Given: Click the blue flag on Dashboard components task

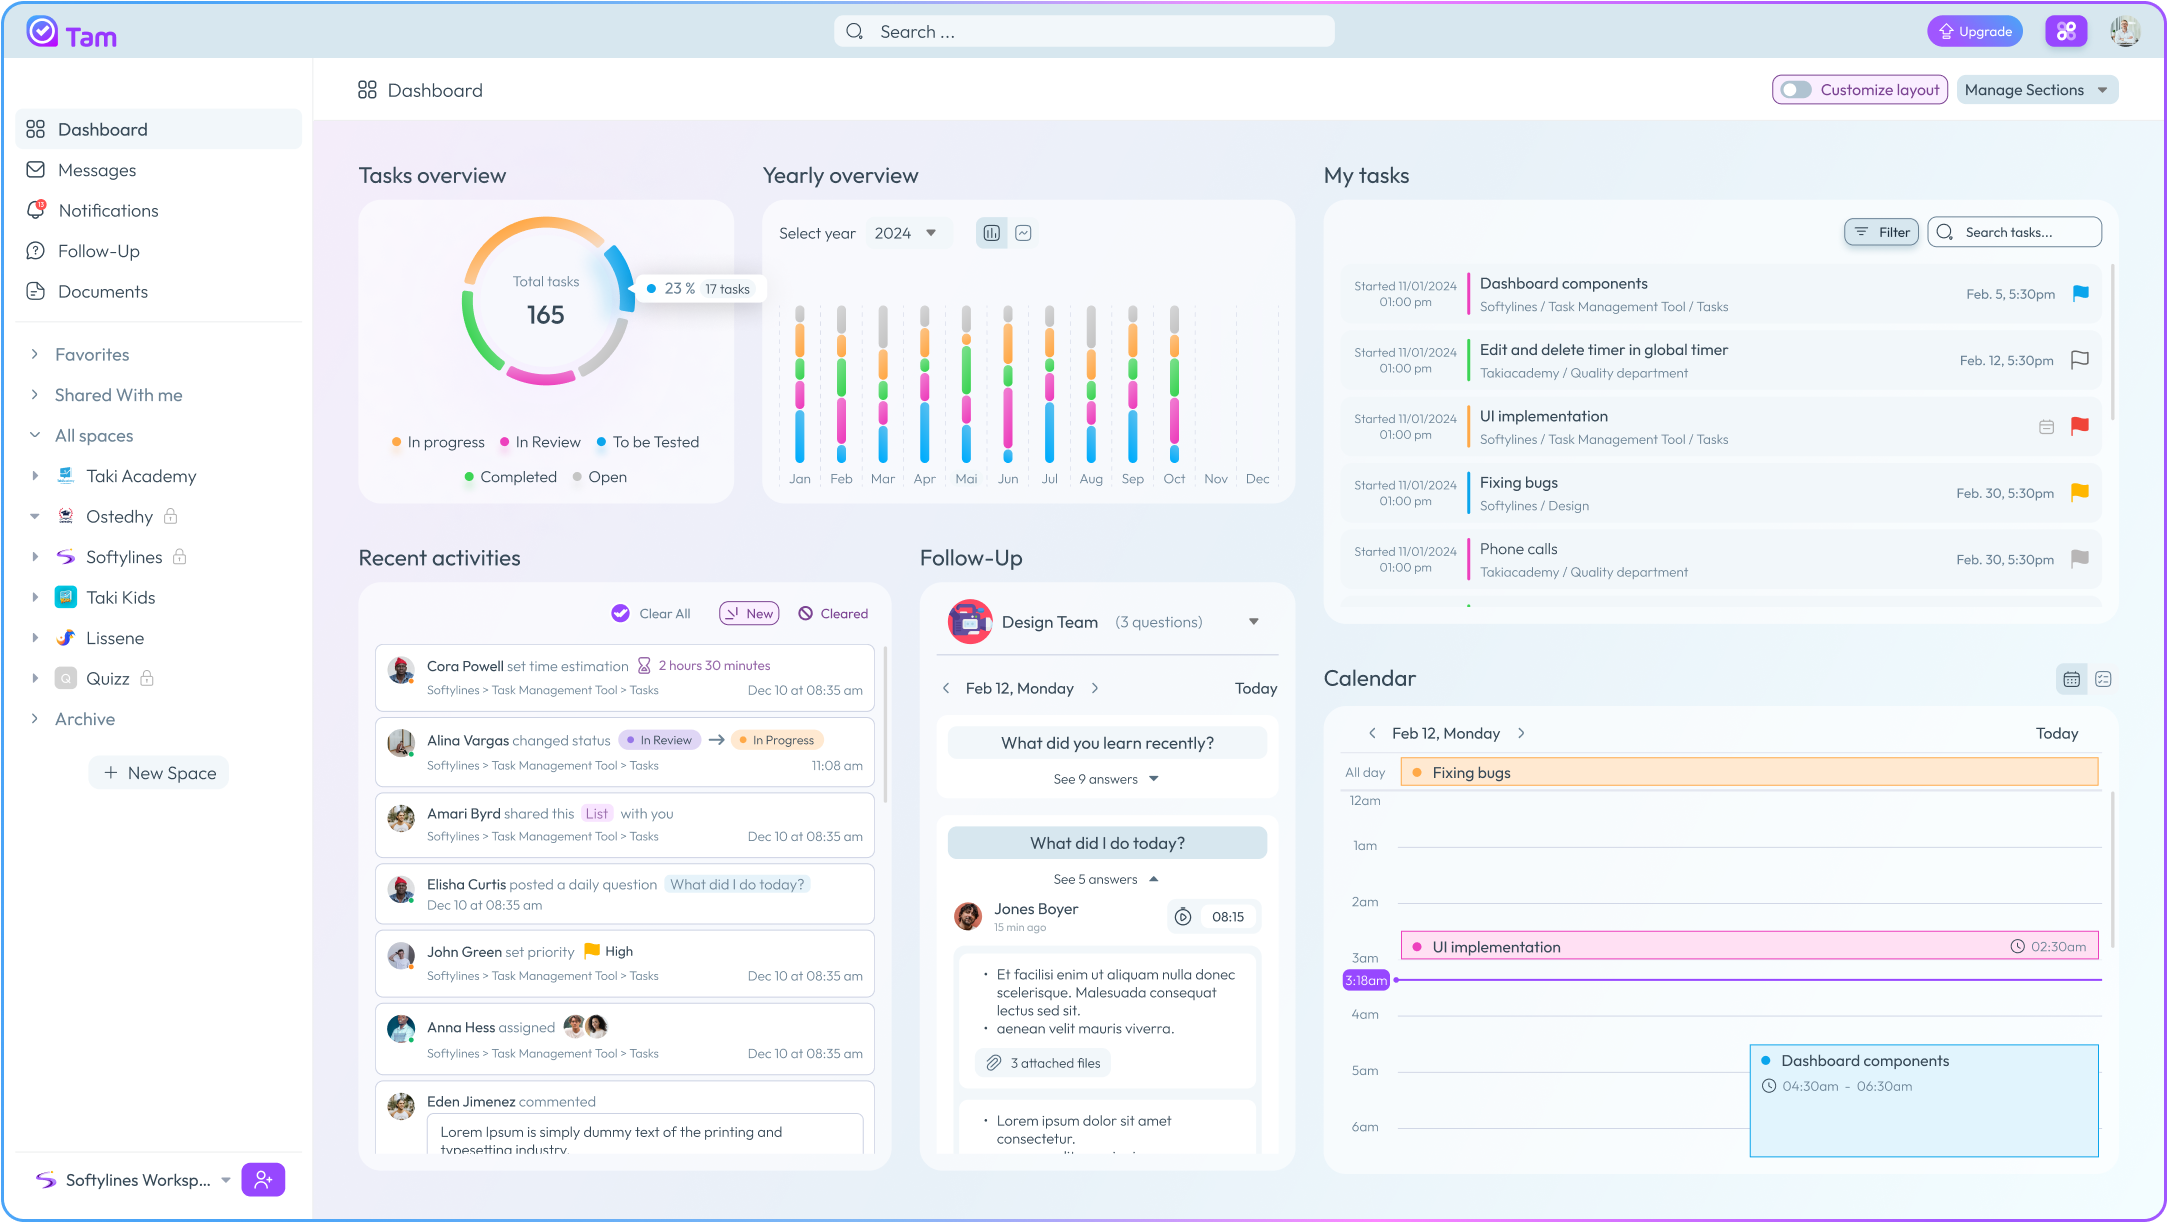Looking at the screenshot, I should [2080, 293].
